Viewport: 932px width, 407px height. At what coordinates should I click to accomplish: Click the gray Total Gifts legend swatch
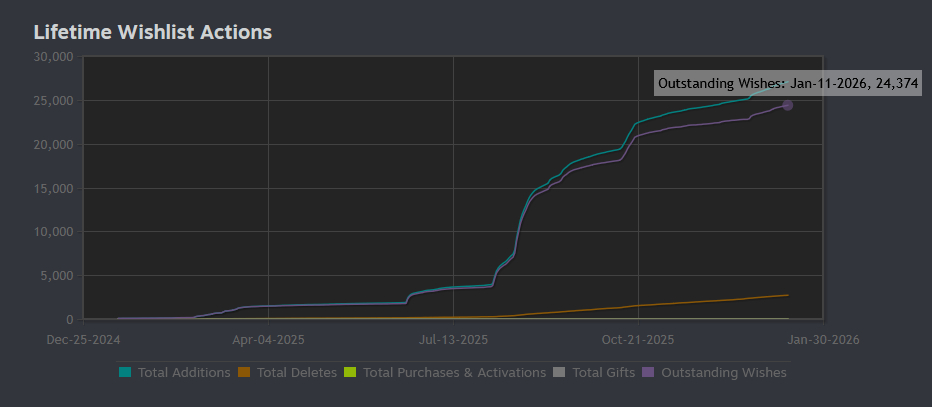[560, 373]
